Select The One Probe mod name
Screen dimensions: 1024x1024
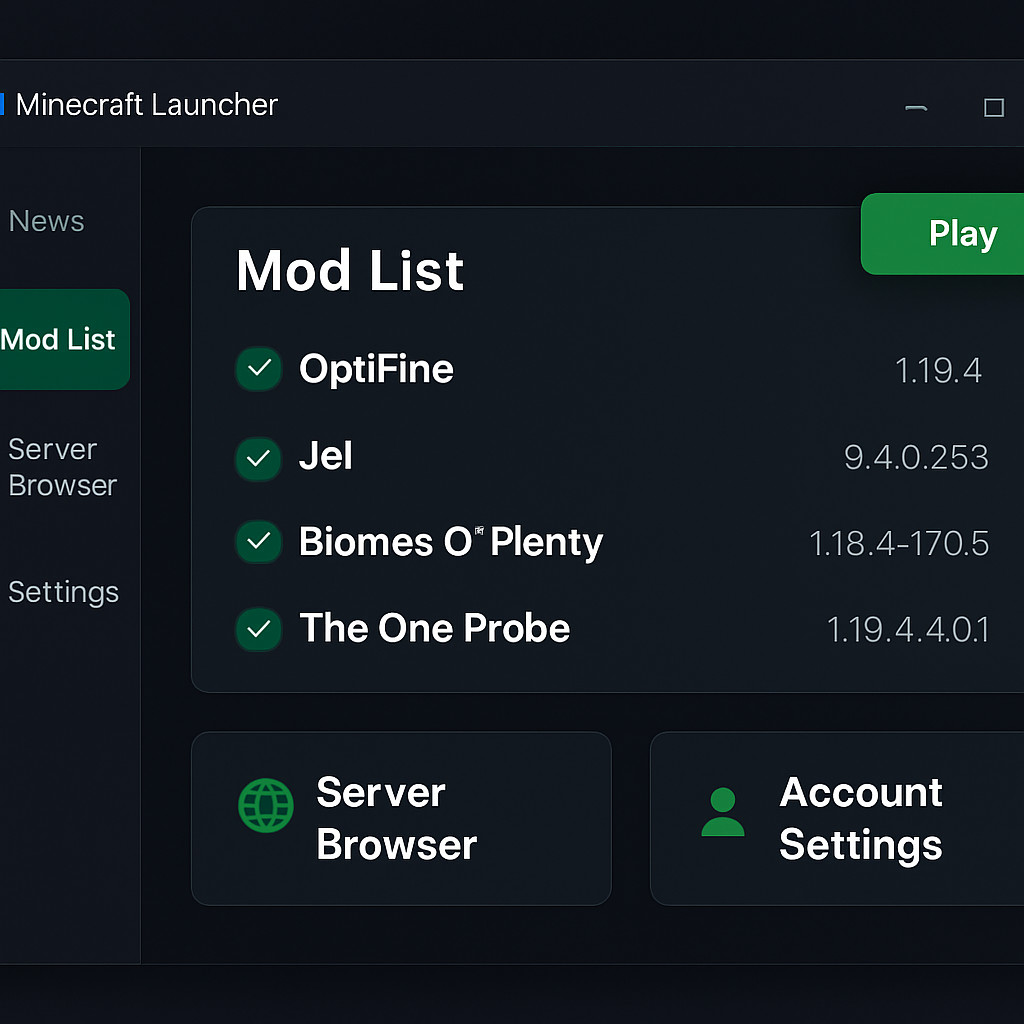pyautogui.click(x=435, y=628)
